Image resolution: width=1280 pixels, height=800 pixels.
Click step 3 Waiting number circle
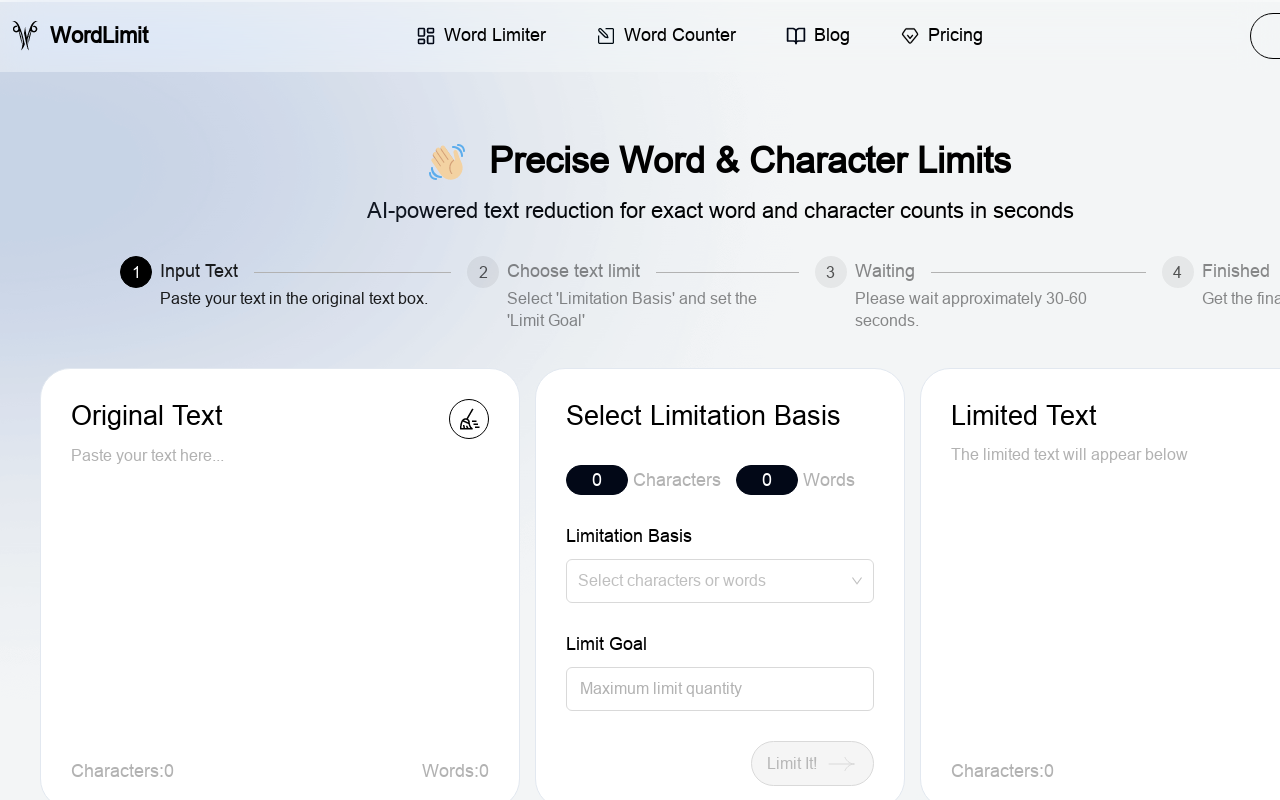coord(830,272)
